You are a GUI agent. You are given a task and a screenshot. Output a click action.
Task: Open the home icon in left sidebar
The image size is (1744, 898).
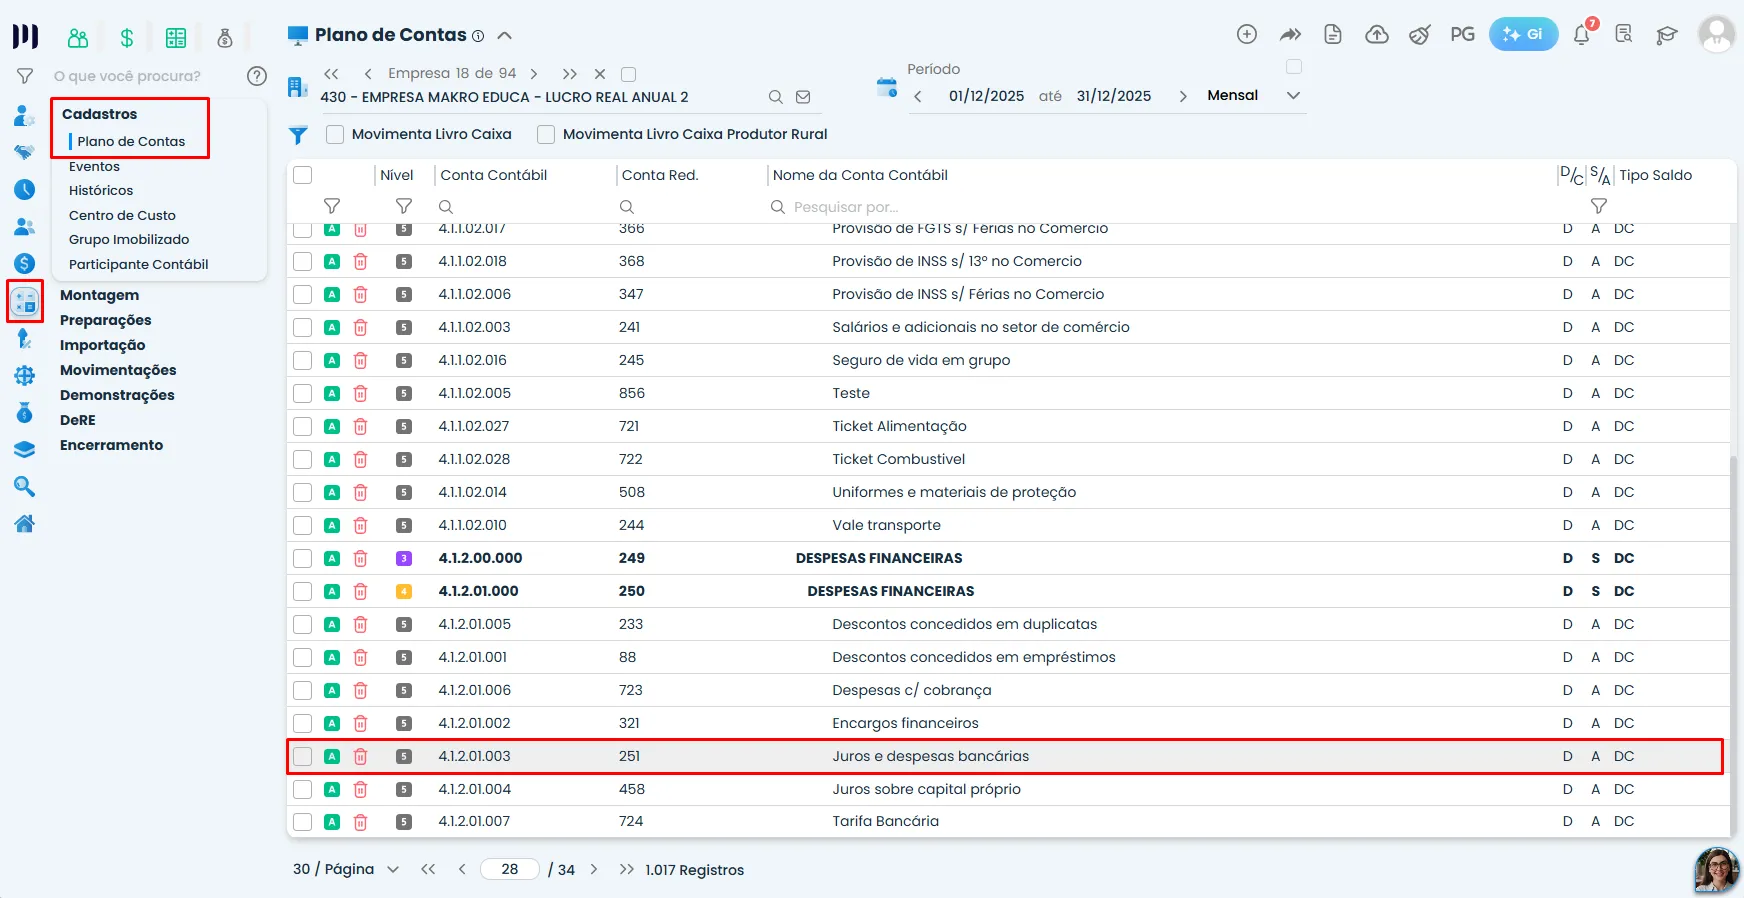[x=25, y=523]
